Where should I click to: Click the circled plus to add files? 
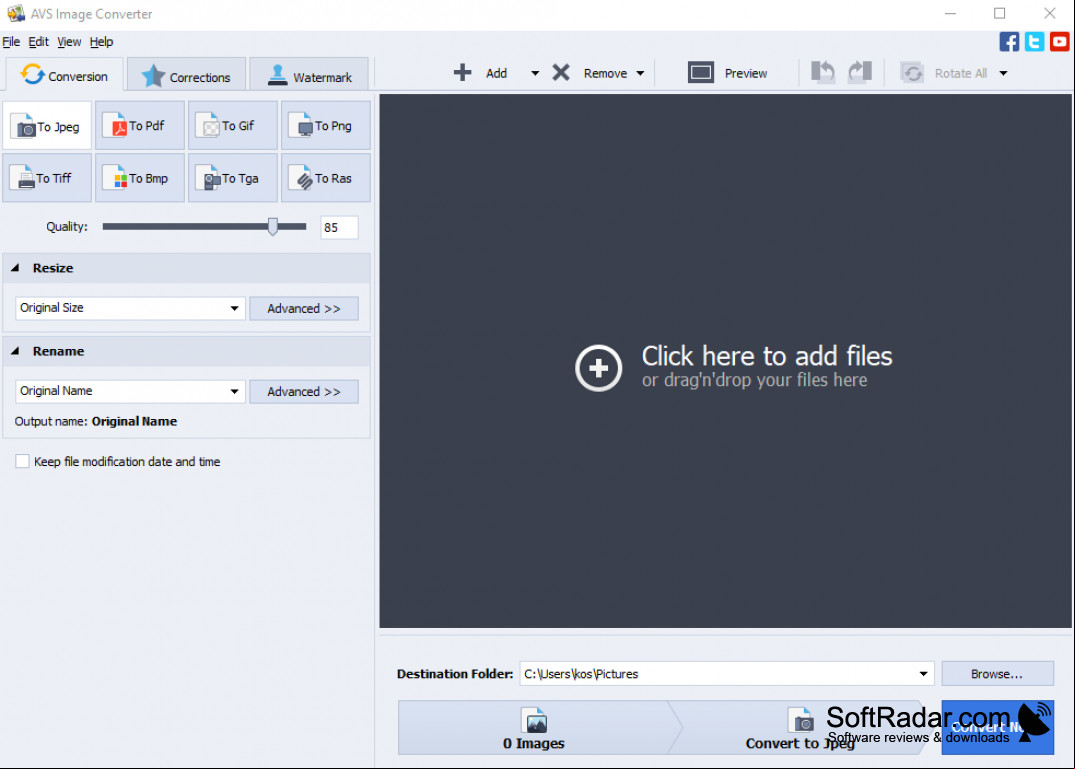[x=599, y=368]
